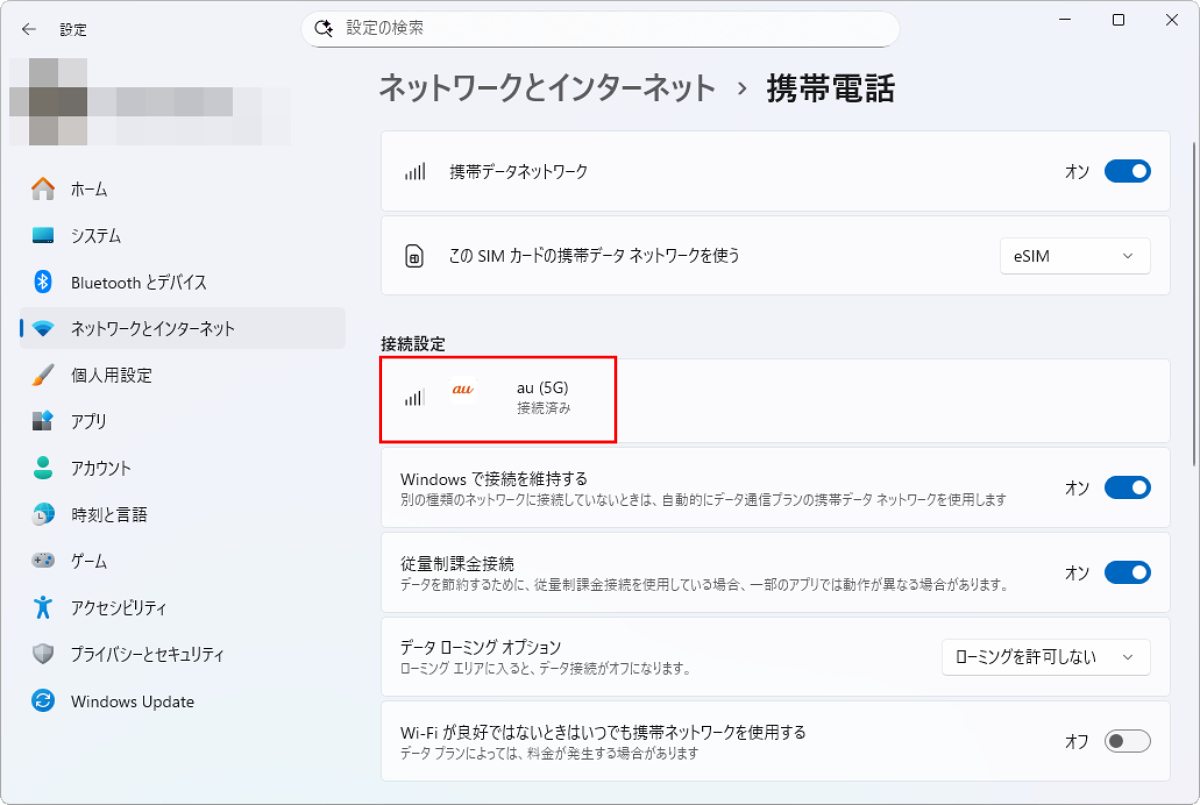Viewport: 1200px width, 805px height.
Task: Open 個人用設定 category
Action: [182, 375]
